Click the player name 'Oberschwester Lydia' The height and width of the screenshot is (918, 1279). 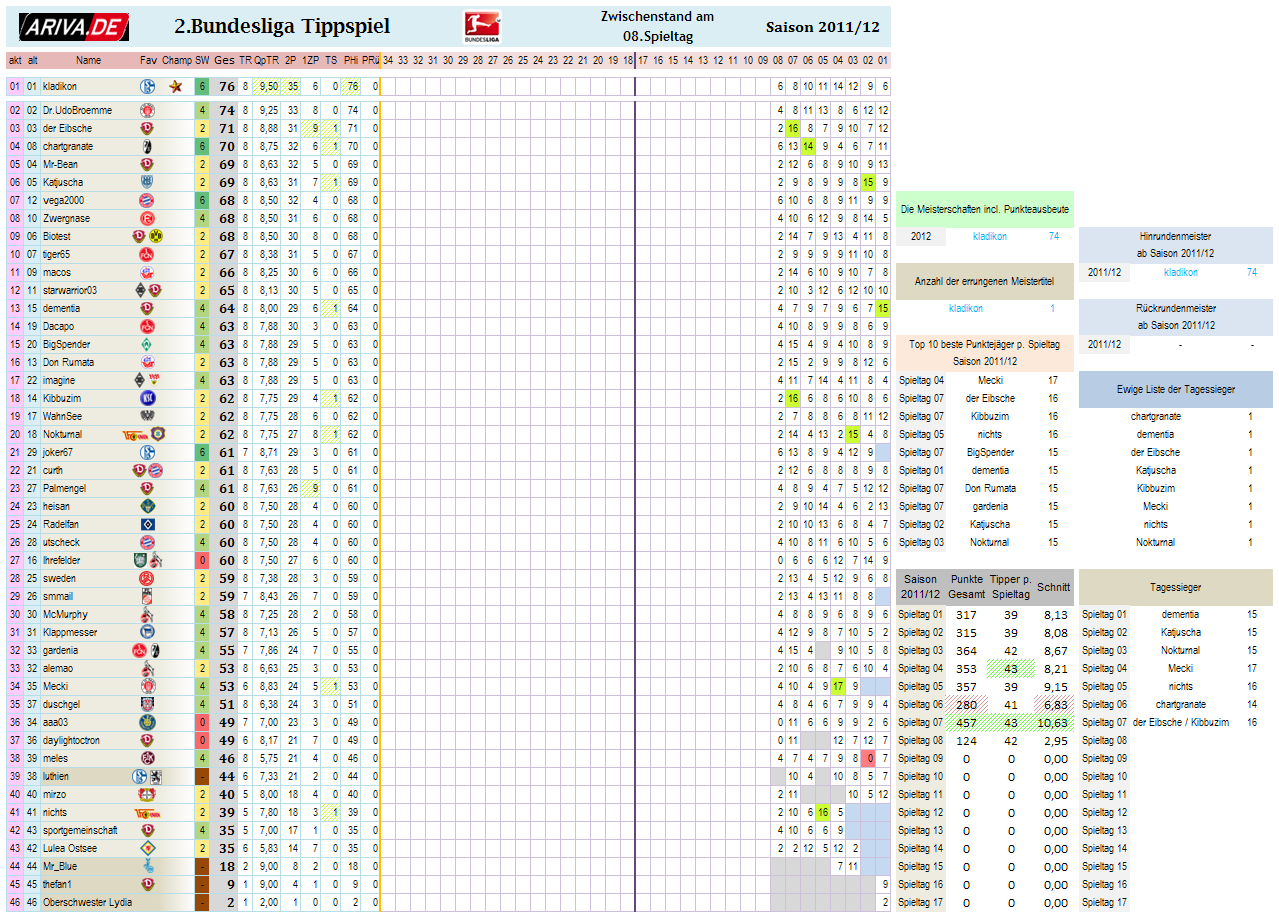coord(85,903)
